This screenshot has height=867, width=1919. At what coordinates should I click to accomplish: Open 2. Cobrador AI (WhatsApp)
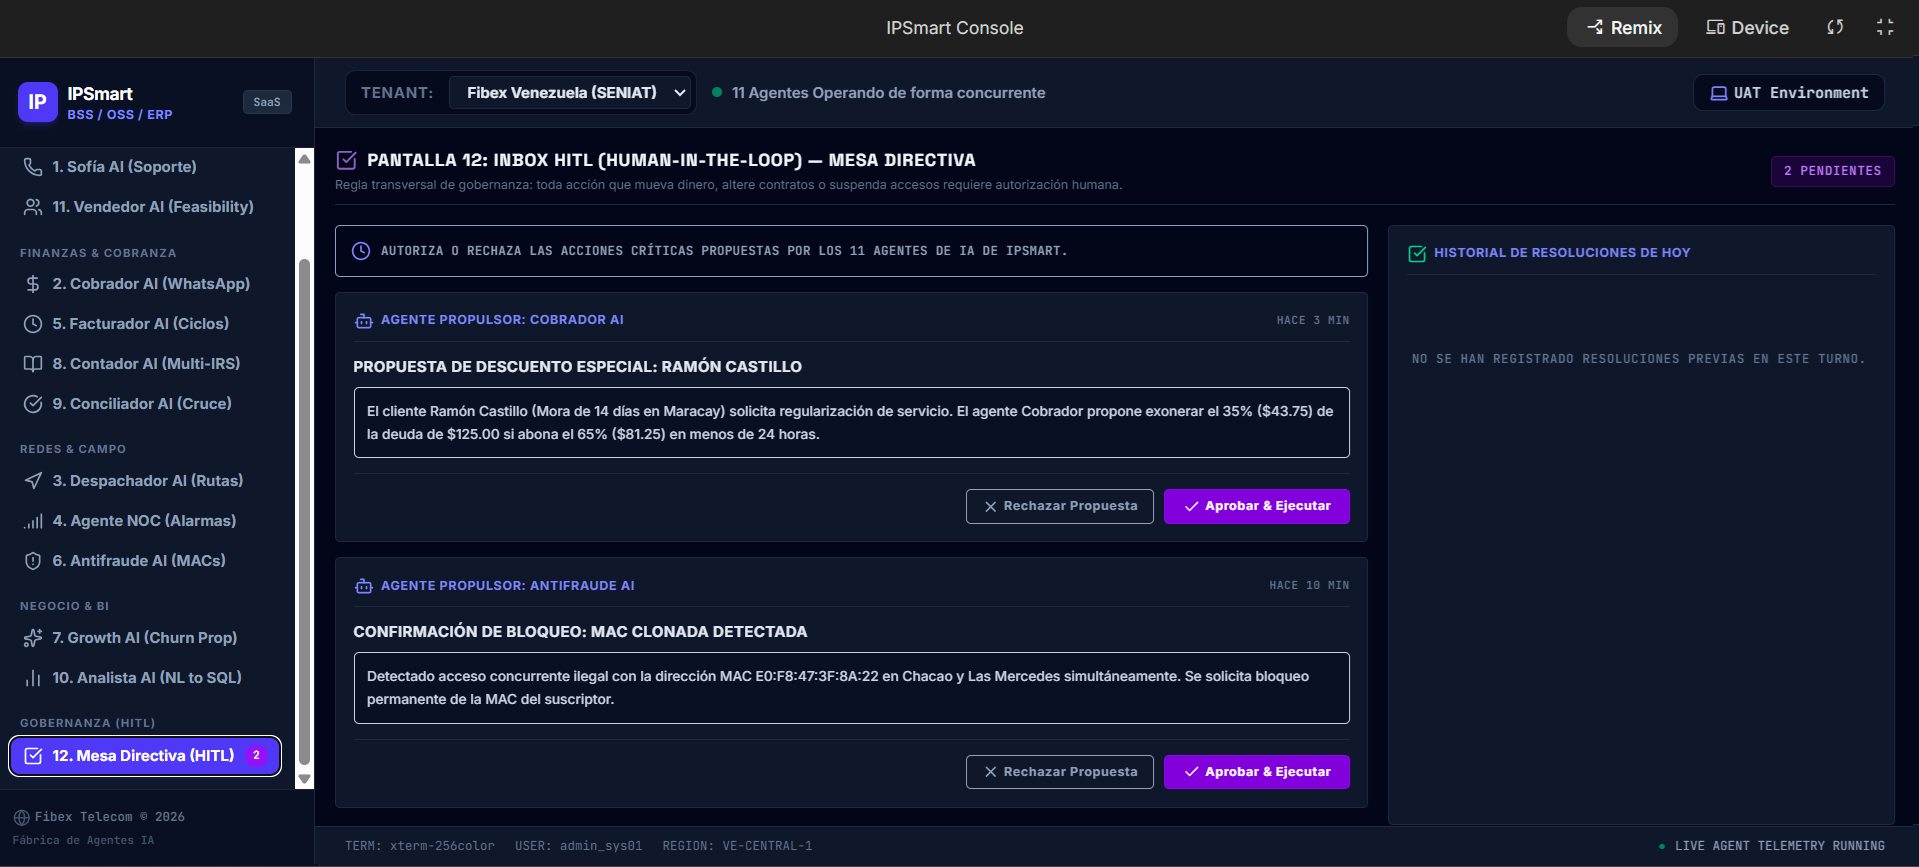click(148, 284)
